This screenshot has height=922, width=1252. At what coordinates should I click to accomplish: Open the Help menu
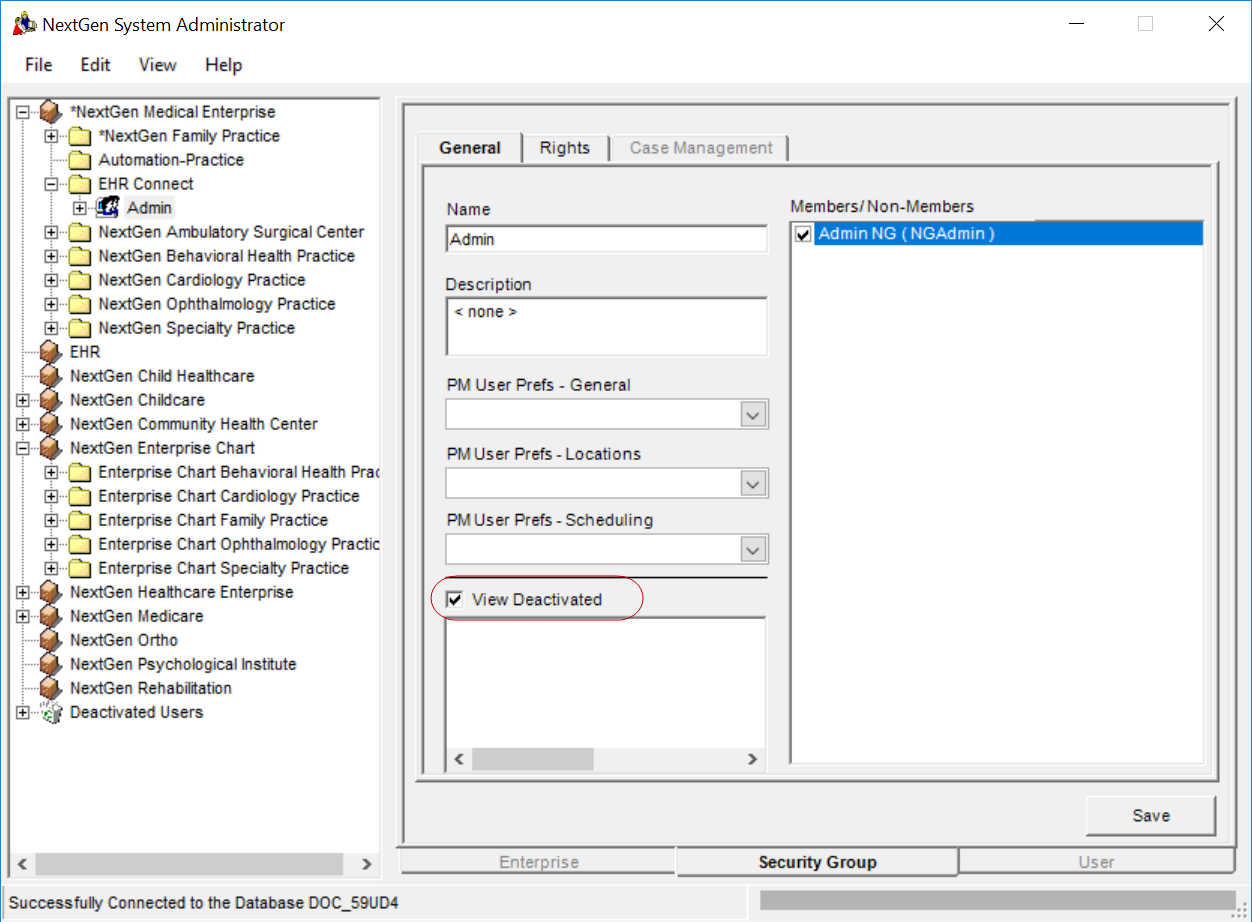tap(224, 65)
